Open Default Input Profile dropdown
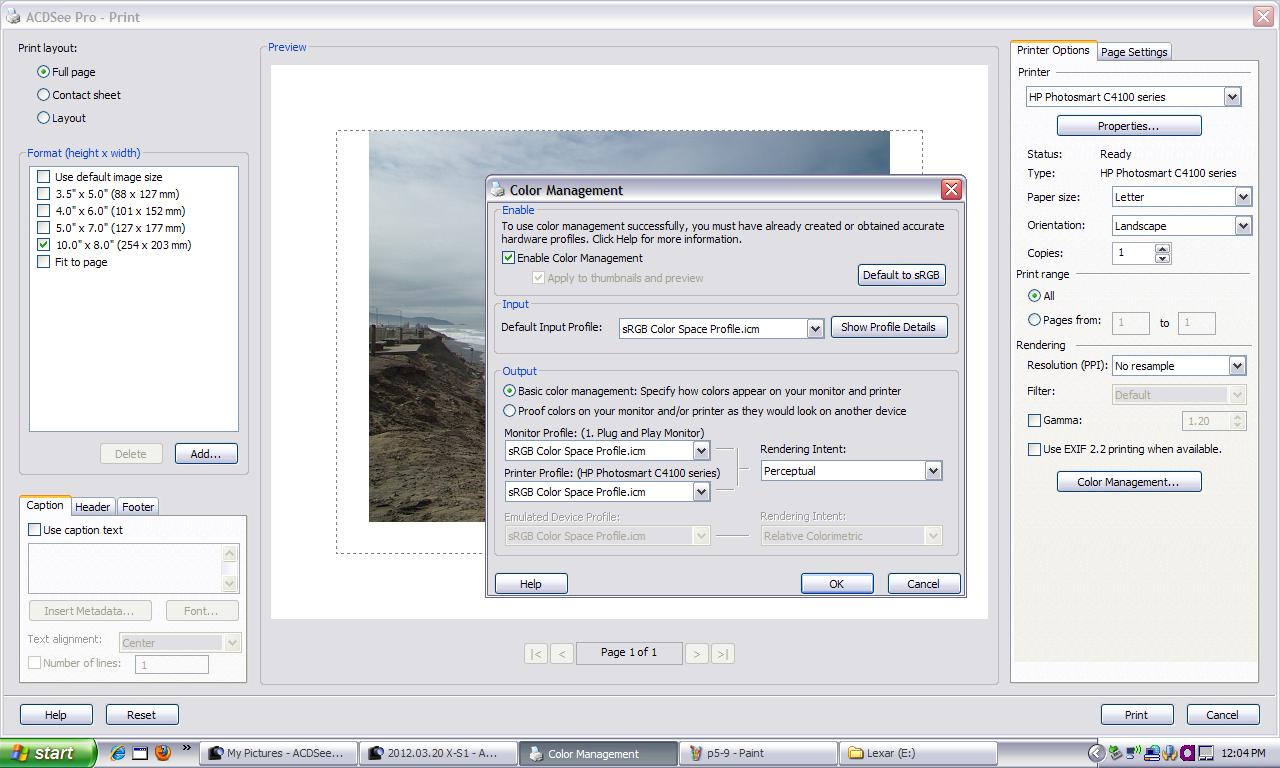 815,329
